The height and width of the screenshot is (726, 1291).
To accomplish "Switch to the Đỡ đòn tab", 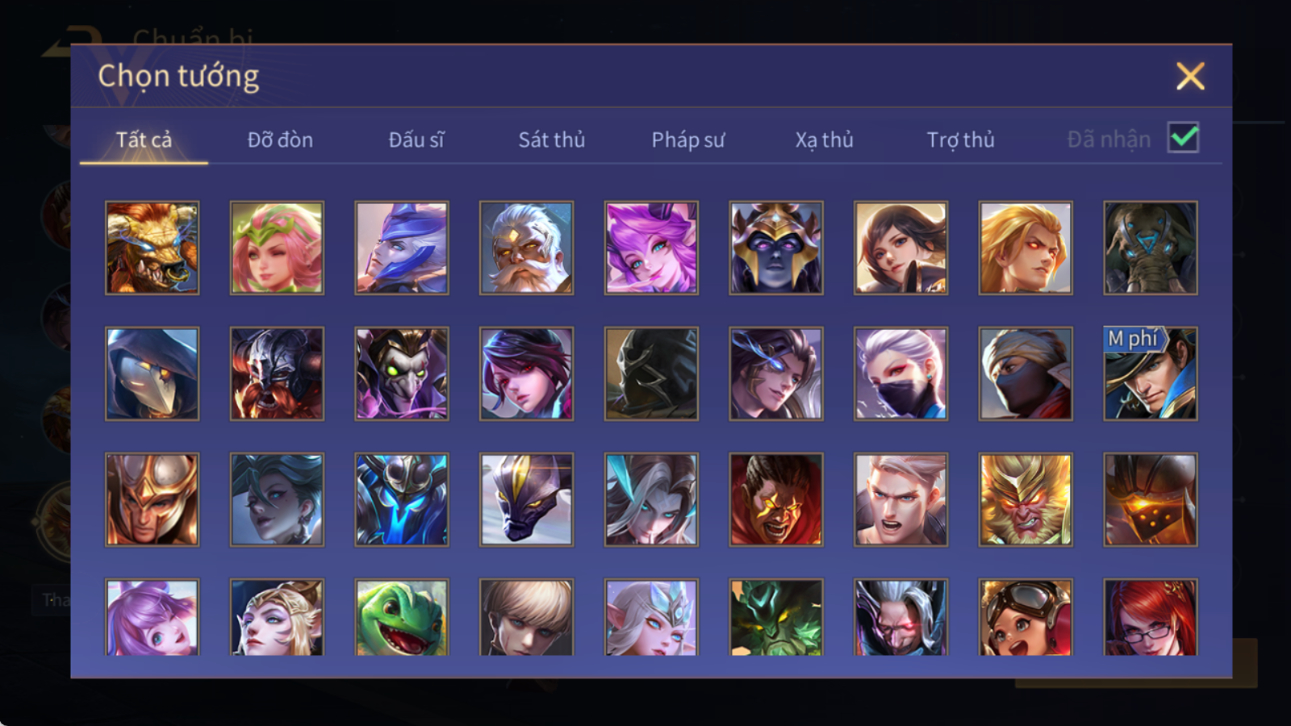I will [x=280, y=140].
